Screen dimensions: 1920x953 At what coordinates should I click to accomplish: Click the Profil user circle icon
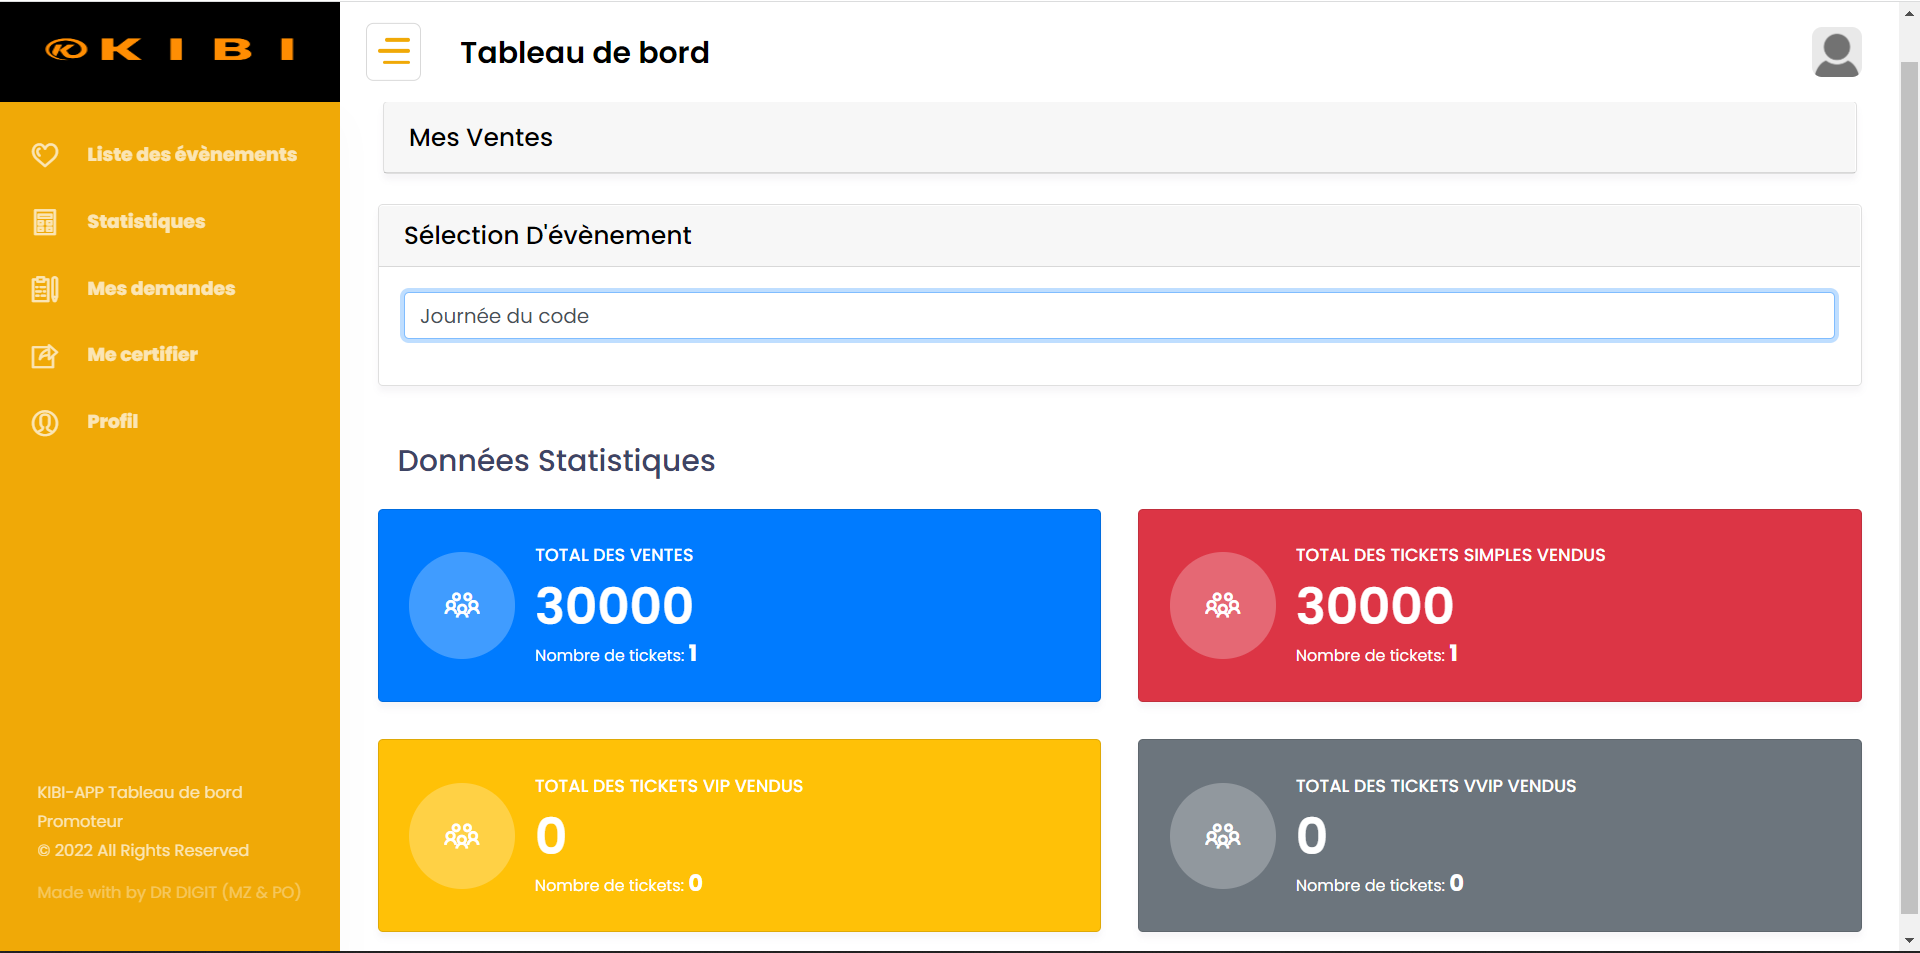45,423
